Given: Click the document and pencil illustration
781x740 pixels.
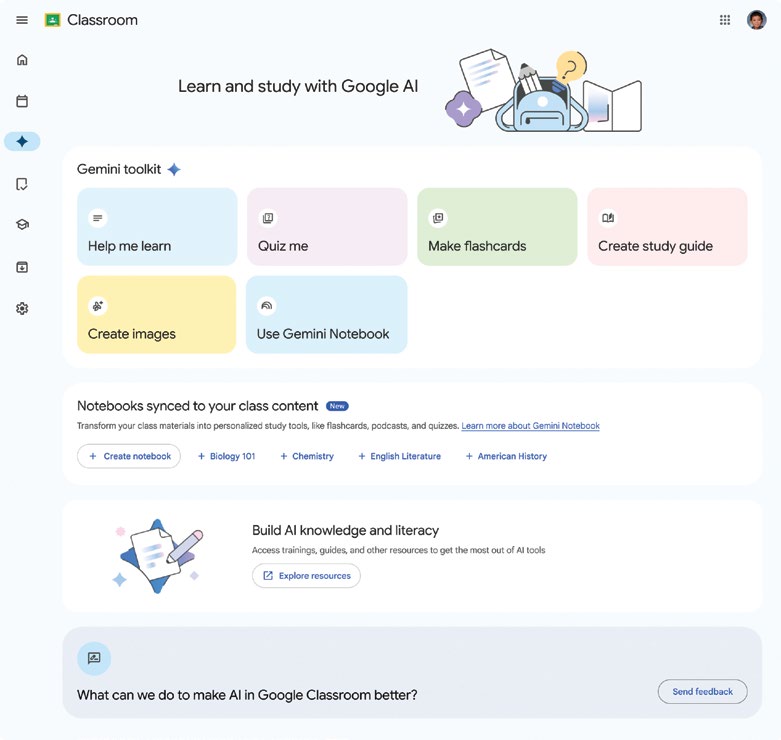Looking at the screenshot, I should (x=158, y=556).
